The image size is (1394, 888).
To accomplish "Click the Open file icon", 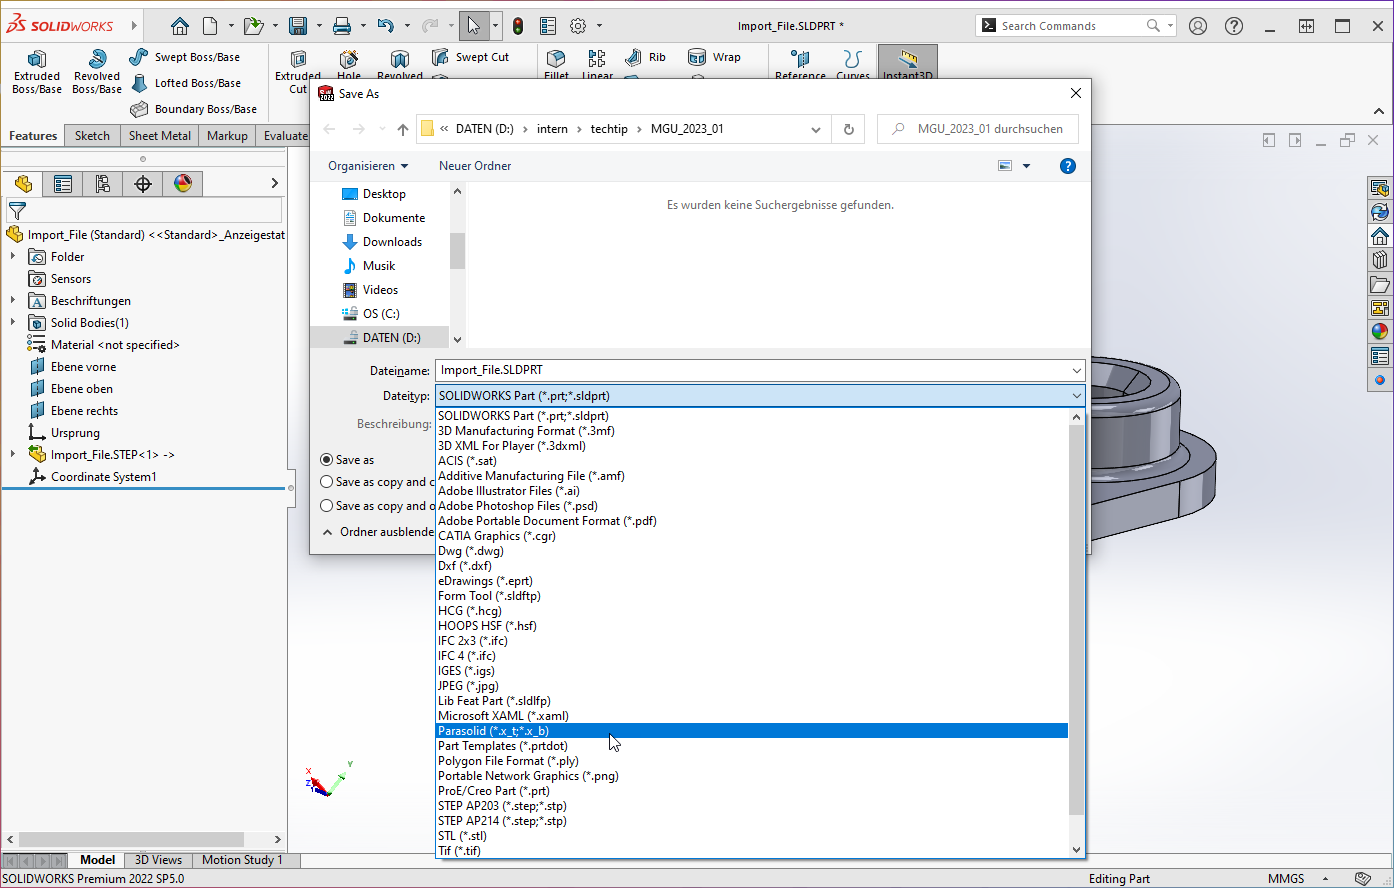I will [x=254, y=26].
